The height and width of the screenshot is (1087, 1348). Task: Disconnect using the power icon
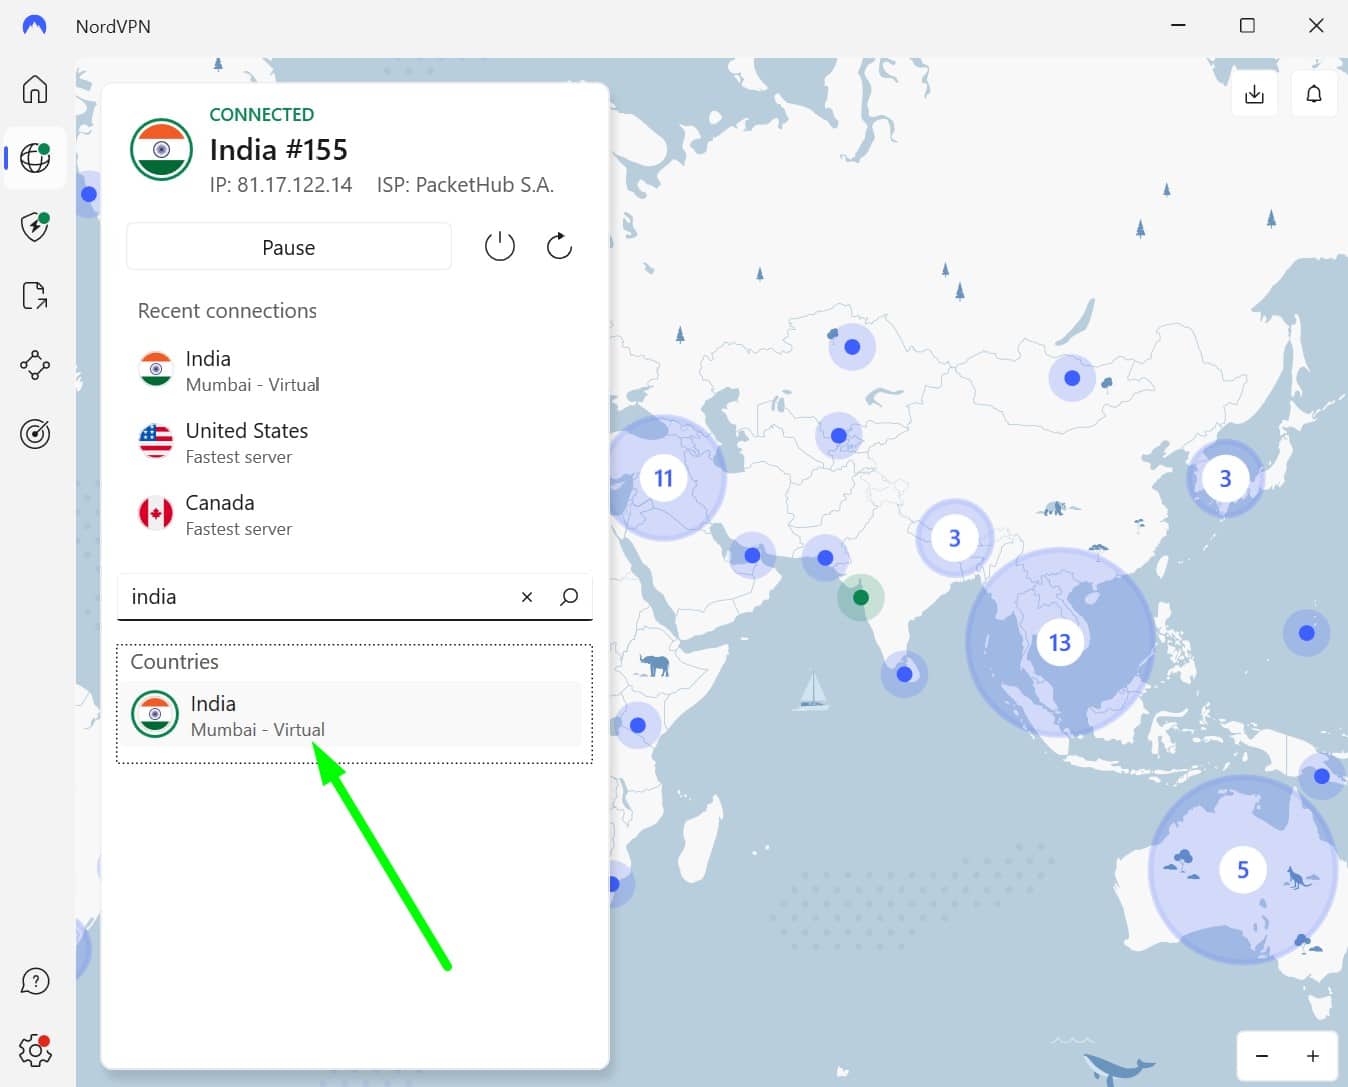[x=500, y=246]
